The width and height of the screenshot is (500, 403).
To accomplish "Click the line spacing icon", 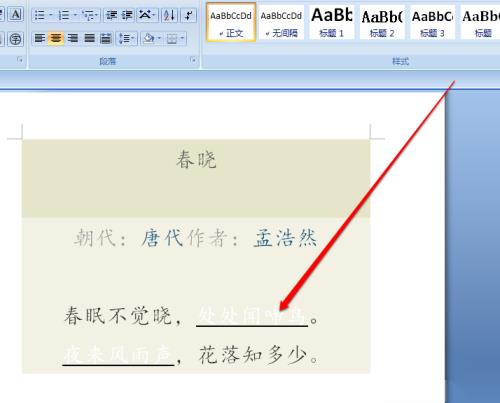I will pyautogui.click(x=124, y=39).
